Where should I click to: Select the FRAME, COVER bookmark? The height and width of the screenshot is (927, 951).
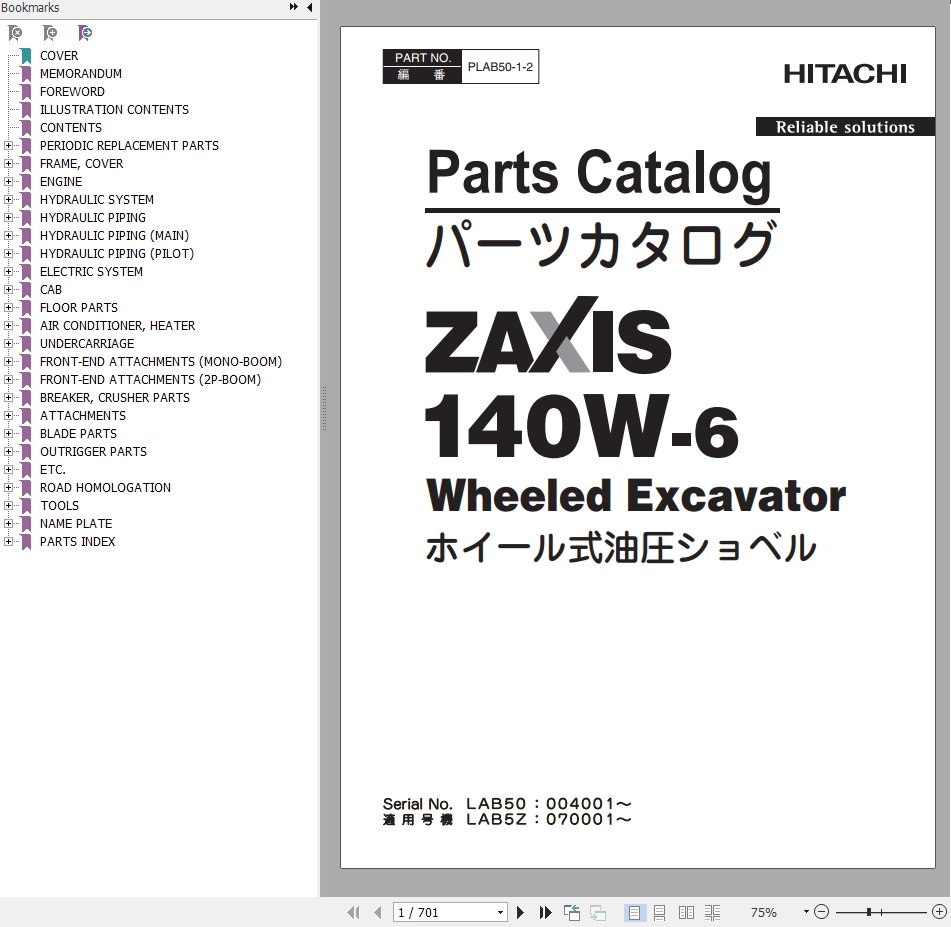pos(81,164)
